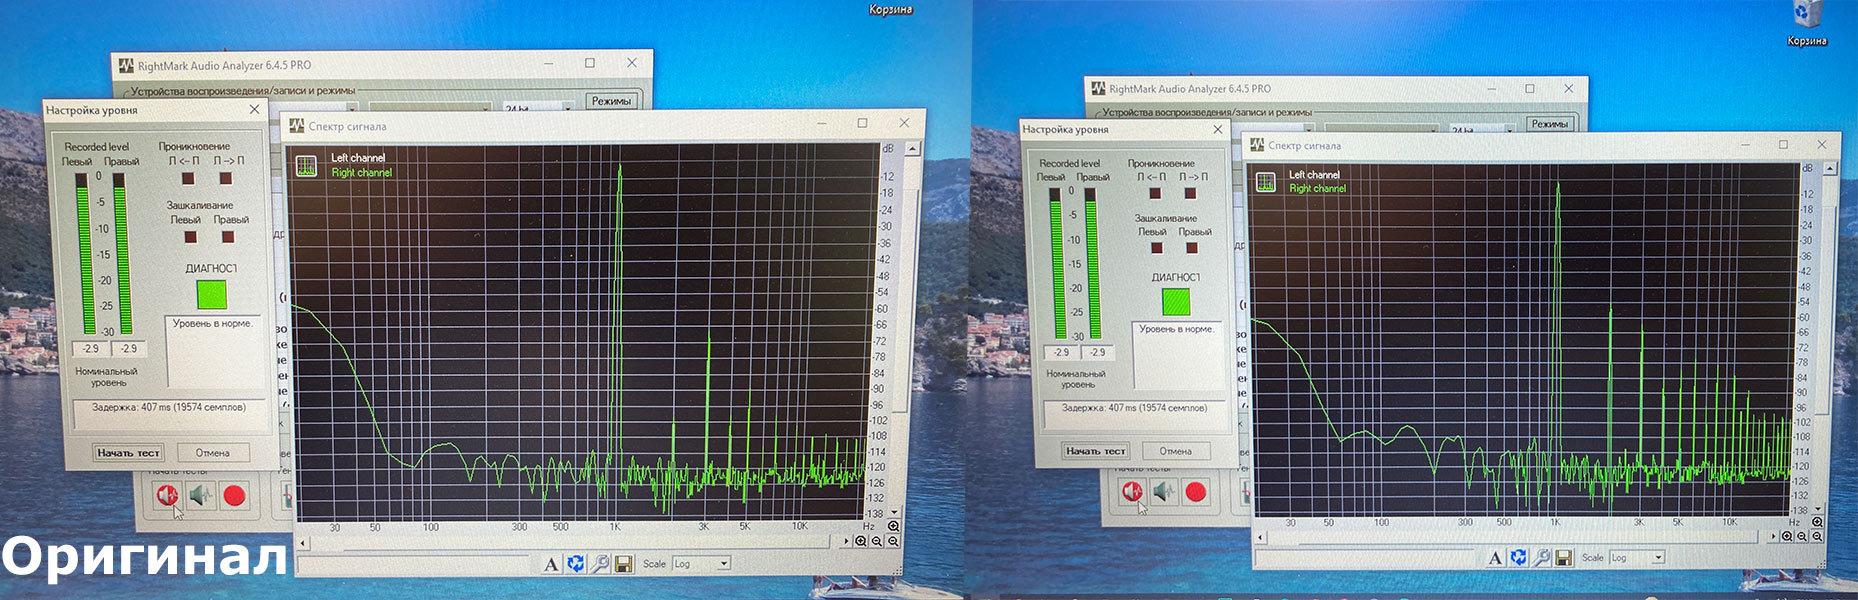This screenshot has width=1858, height=600.
Task: Click the green ДИАГНОСТ indicator in the left dialog
Action: pyautogui.click(x=211, y=295)
